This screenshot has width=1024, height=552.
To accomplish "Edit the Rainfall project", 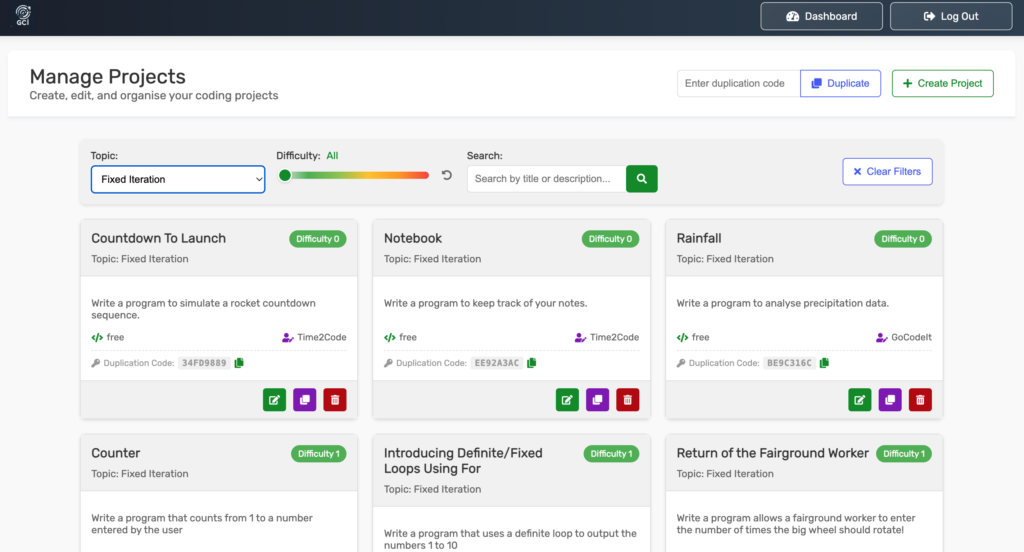I will point(860,400).
